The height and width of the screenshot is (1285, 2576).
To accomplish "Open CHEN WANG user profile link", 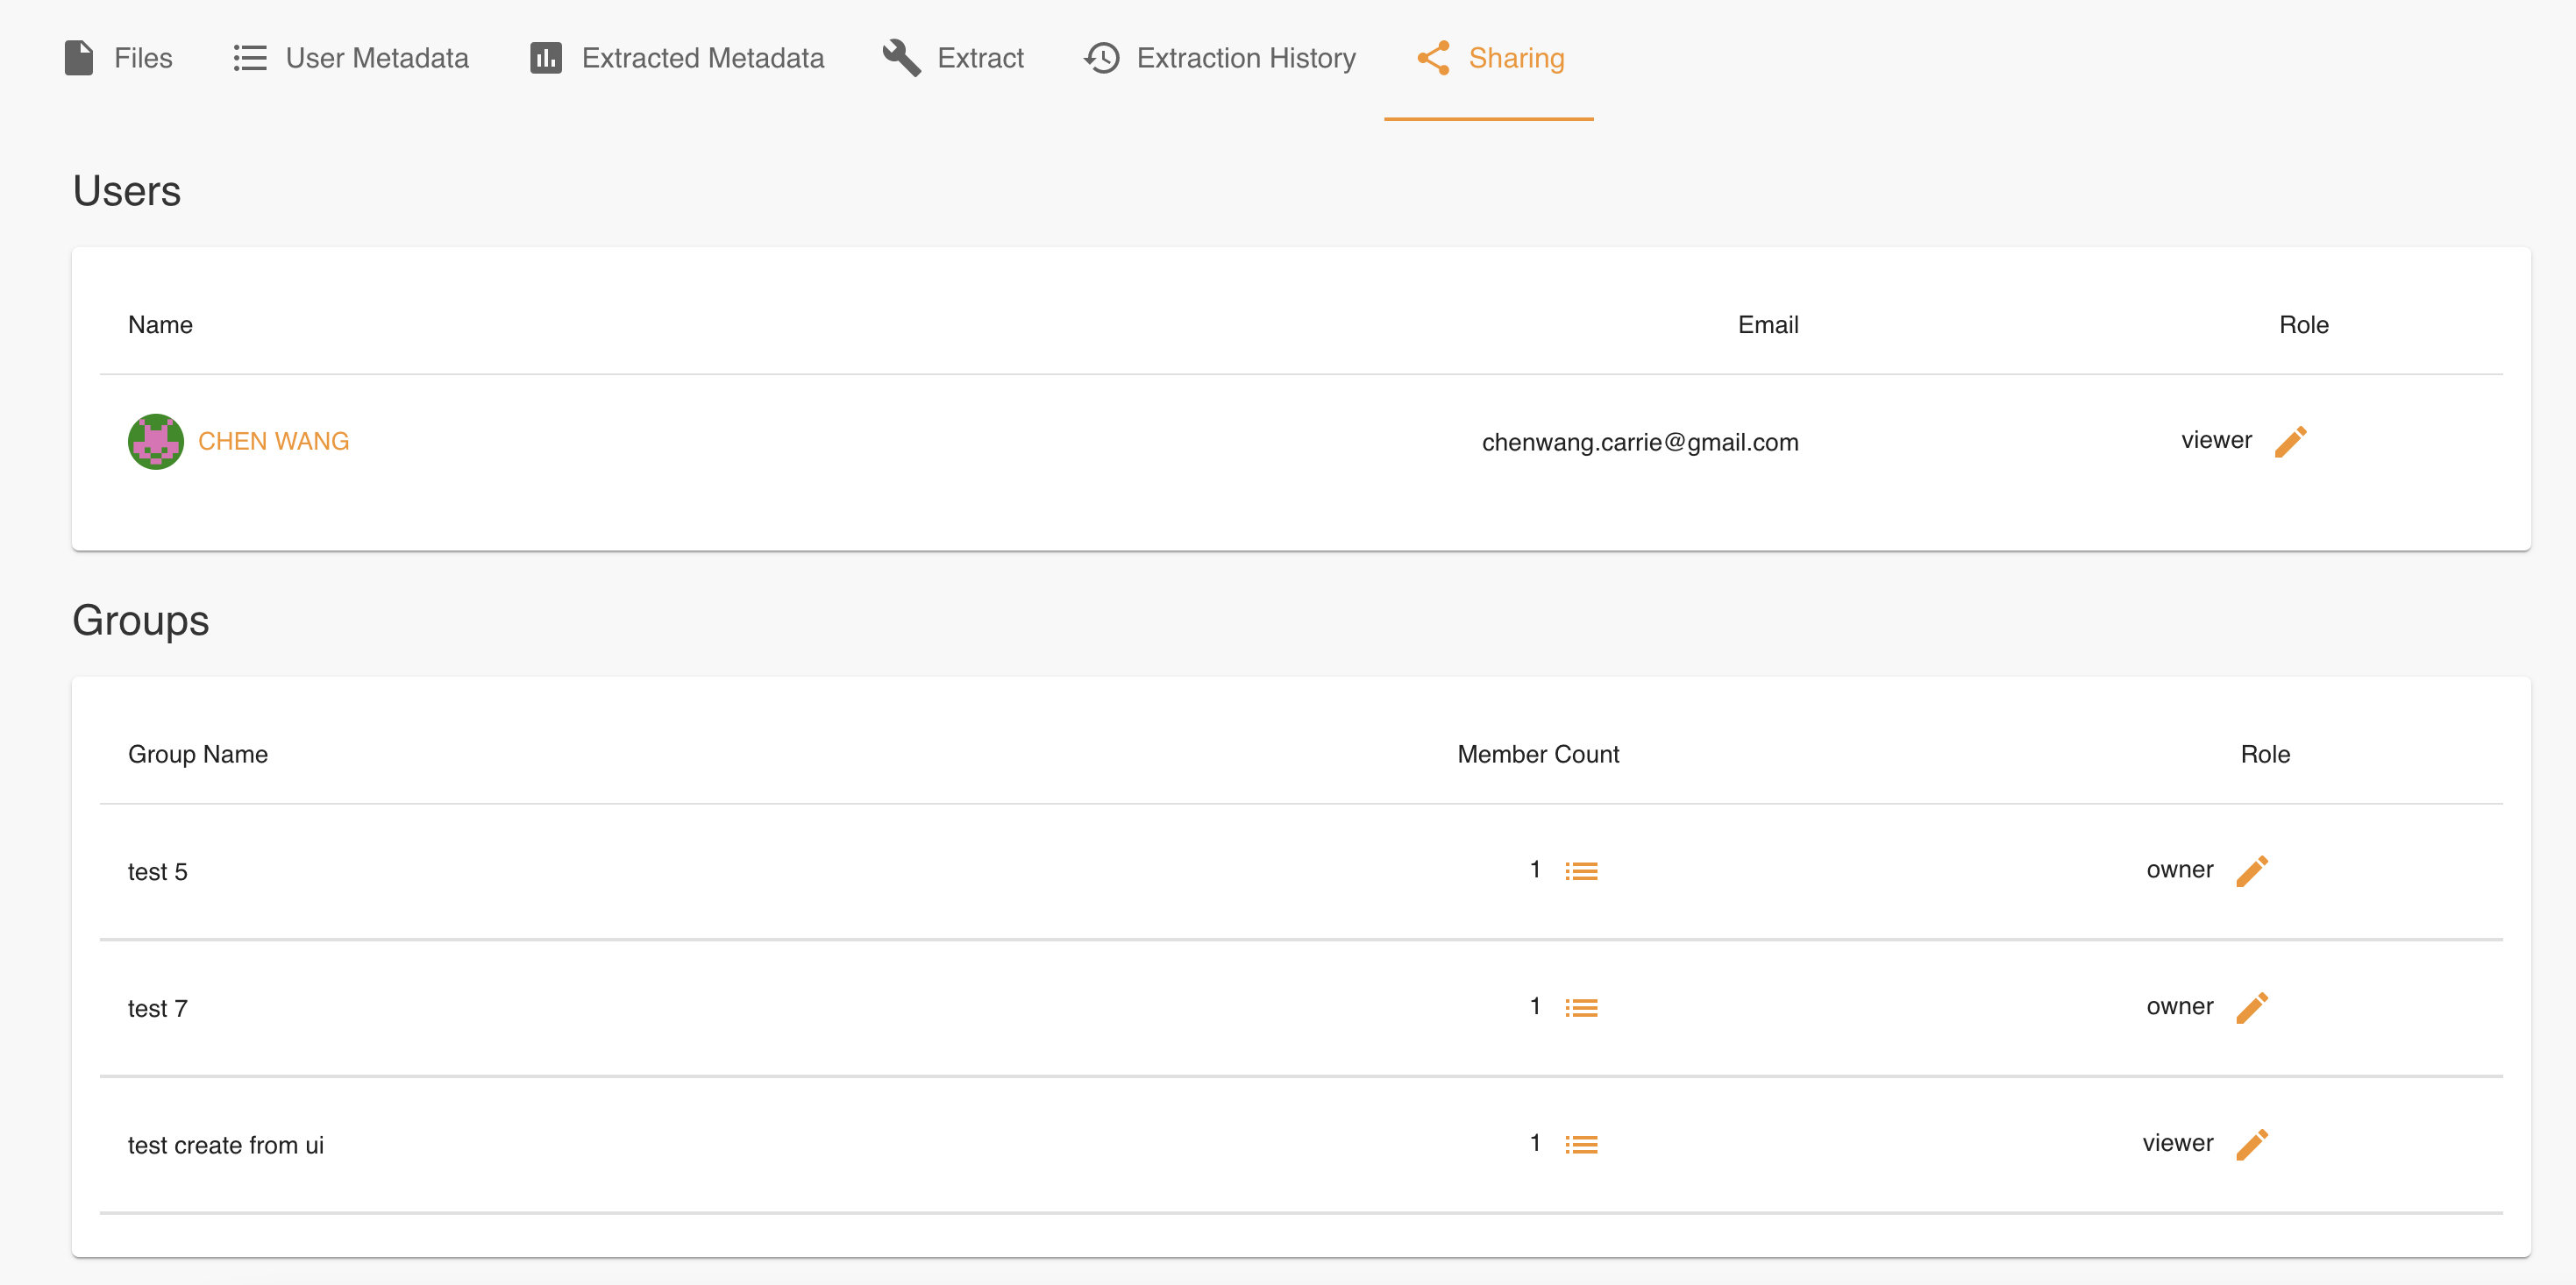I will [273, 441].
